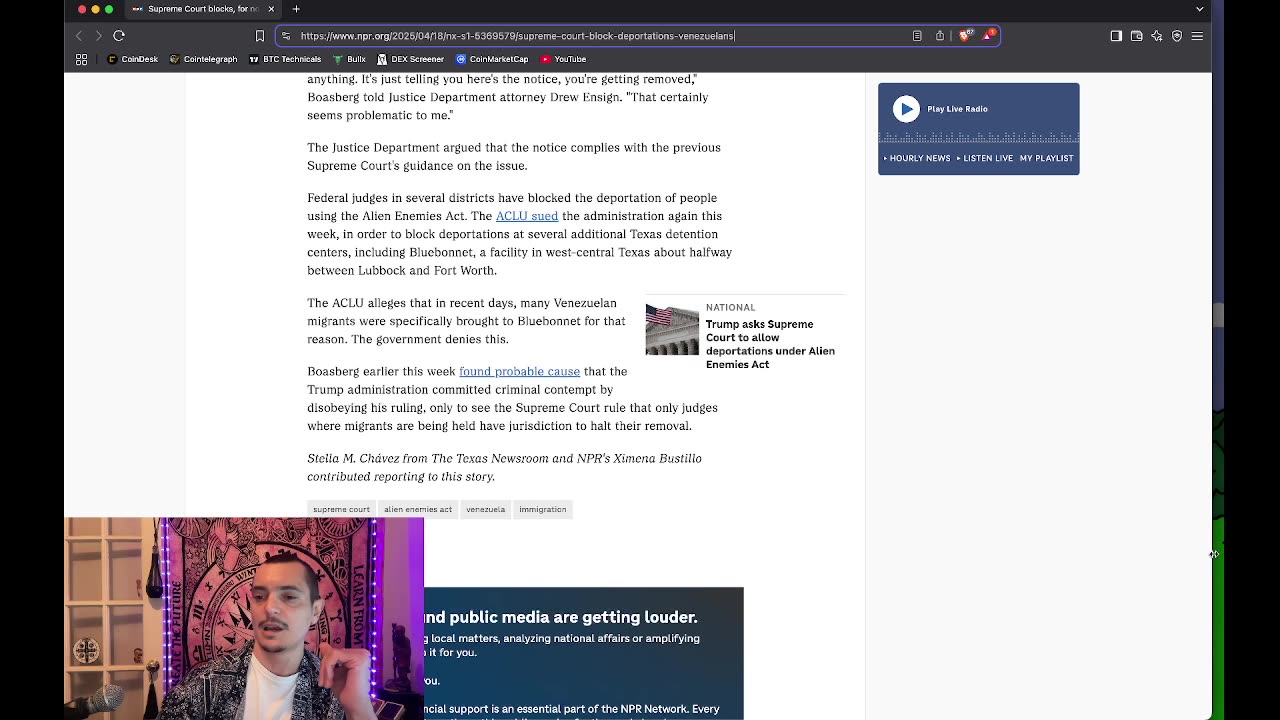
Task: Select the Supreme Court blocks tab
Action: coord(203,9)
